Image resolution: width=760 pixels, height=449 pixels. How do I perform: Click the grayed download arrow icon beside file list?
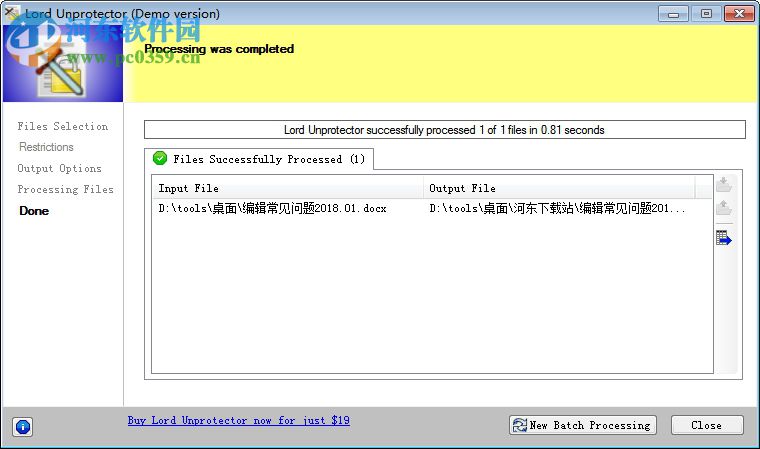[x=724, y=185]
